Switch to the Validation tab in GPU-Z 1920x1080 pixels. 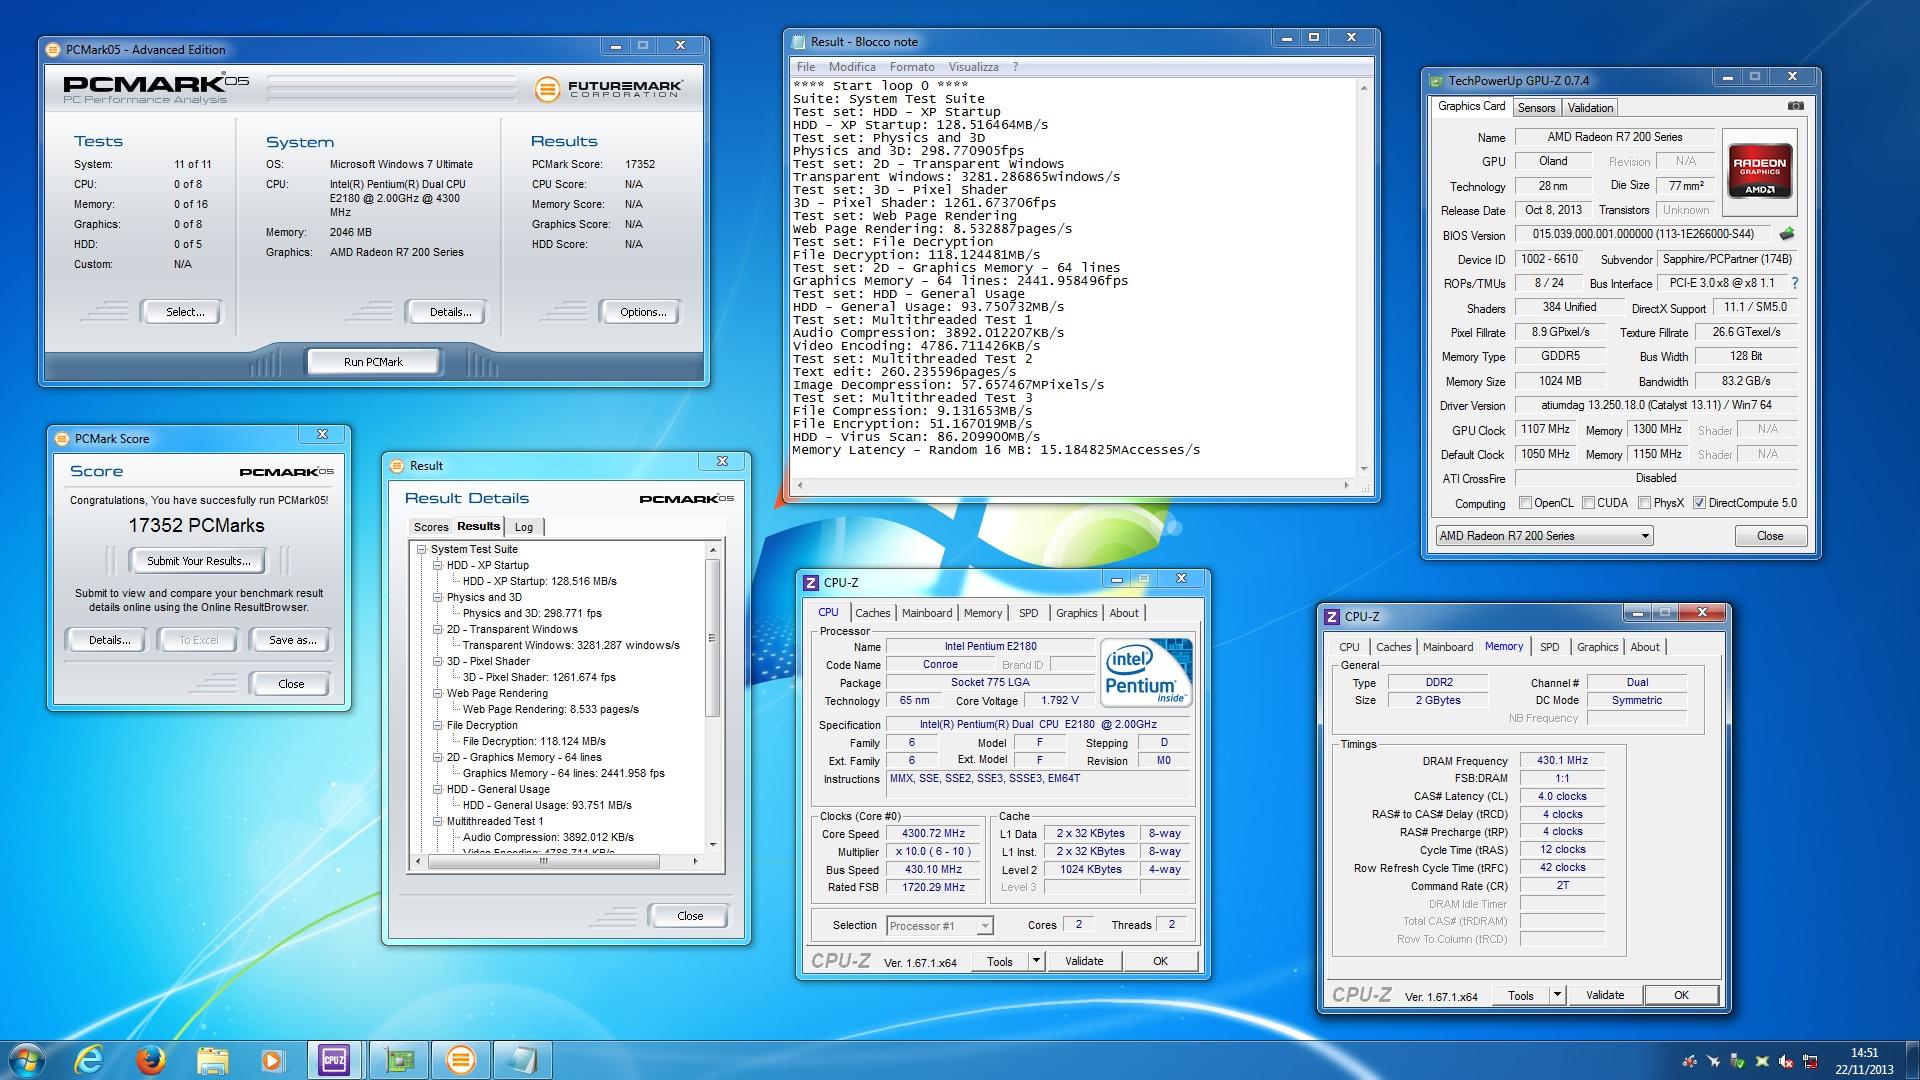click(1590, 108)
